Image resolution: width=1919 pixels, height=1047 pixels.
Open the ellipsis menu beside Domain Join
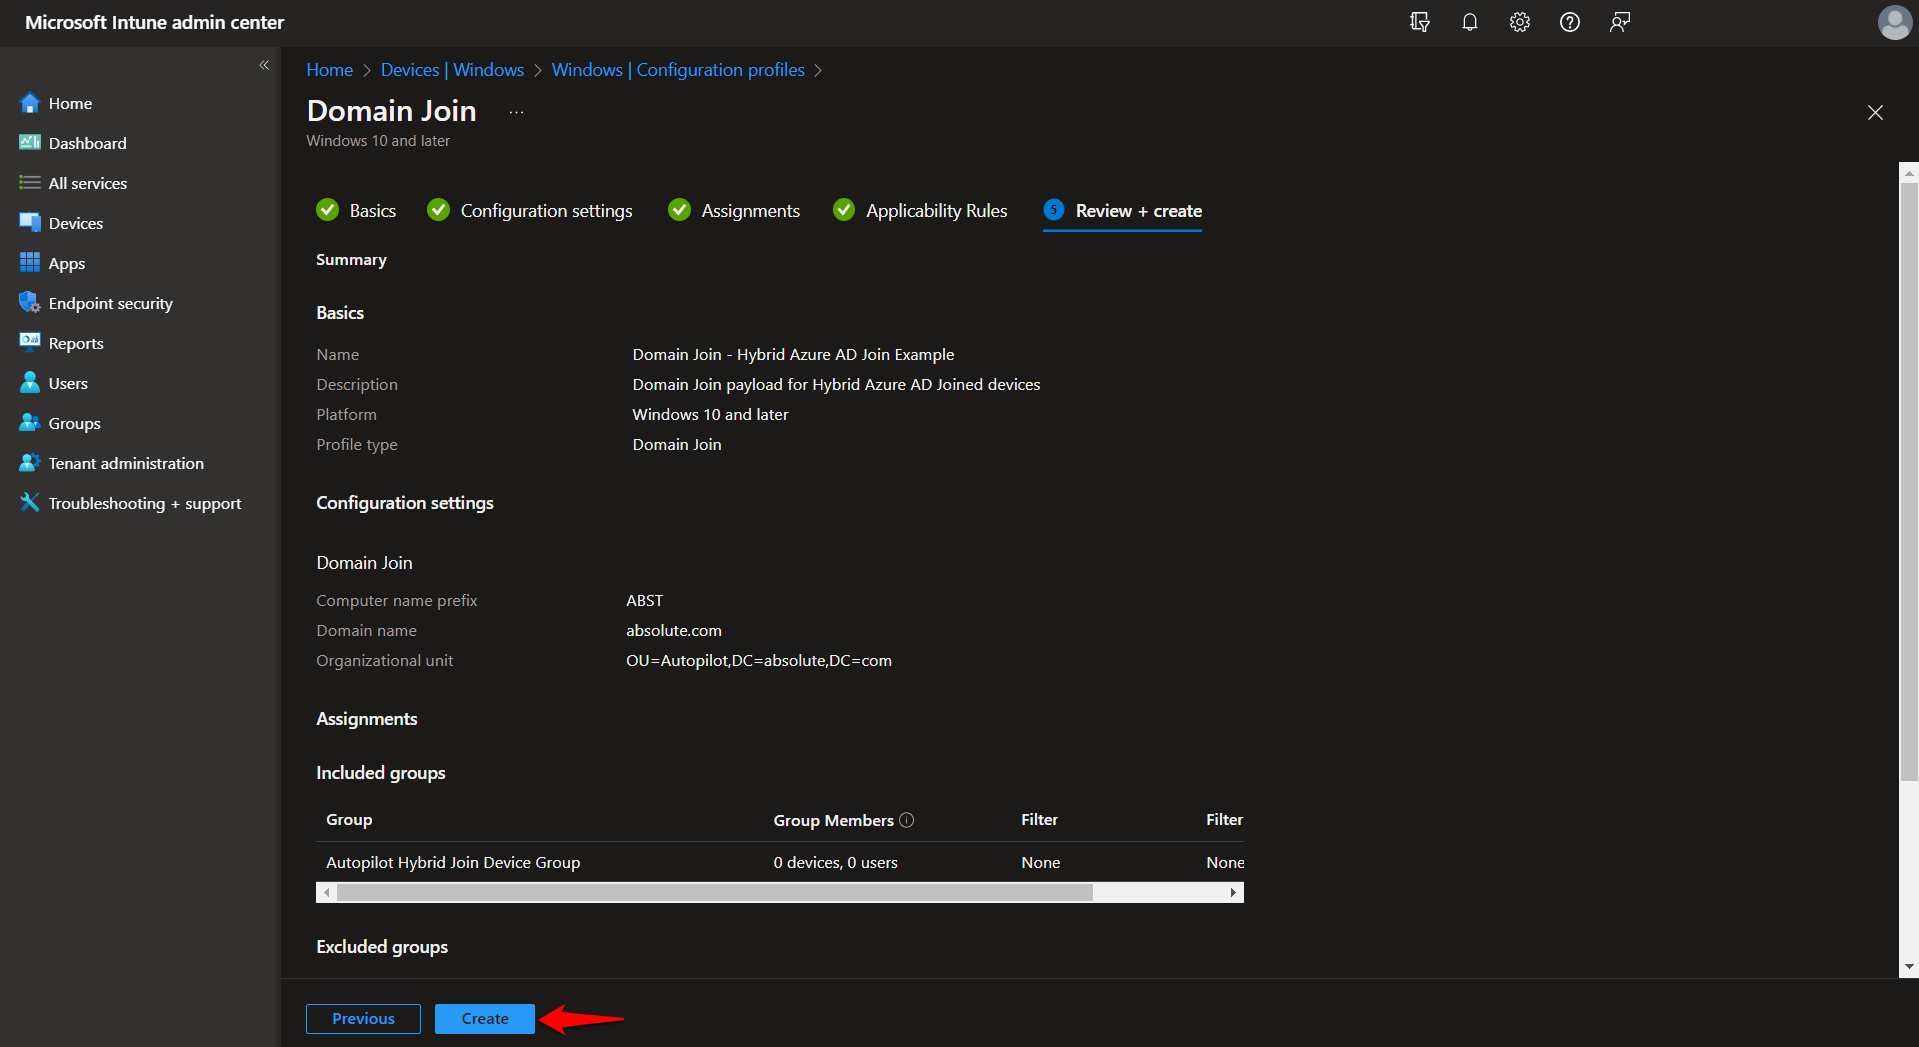pos(515,112)
